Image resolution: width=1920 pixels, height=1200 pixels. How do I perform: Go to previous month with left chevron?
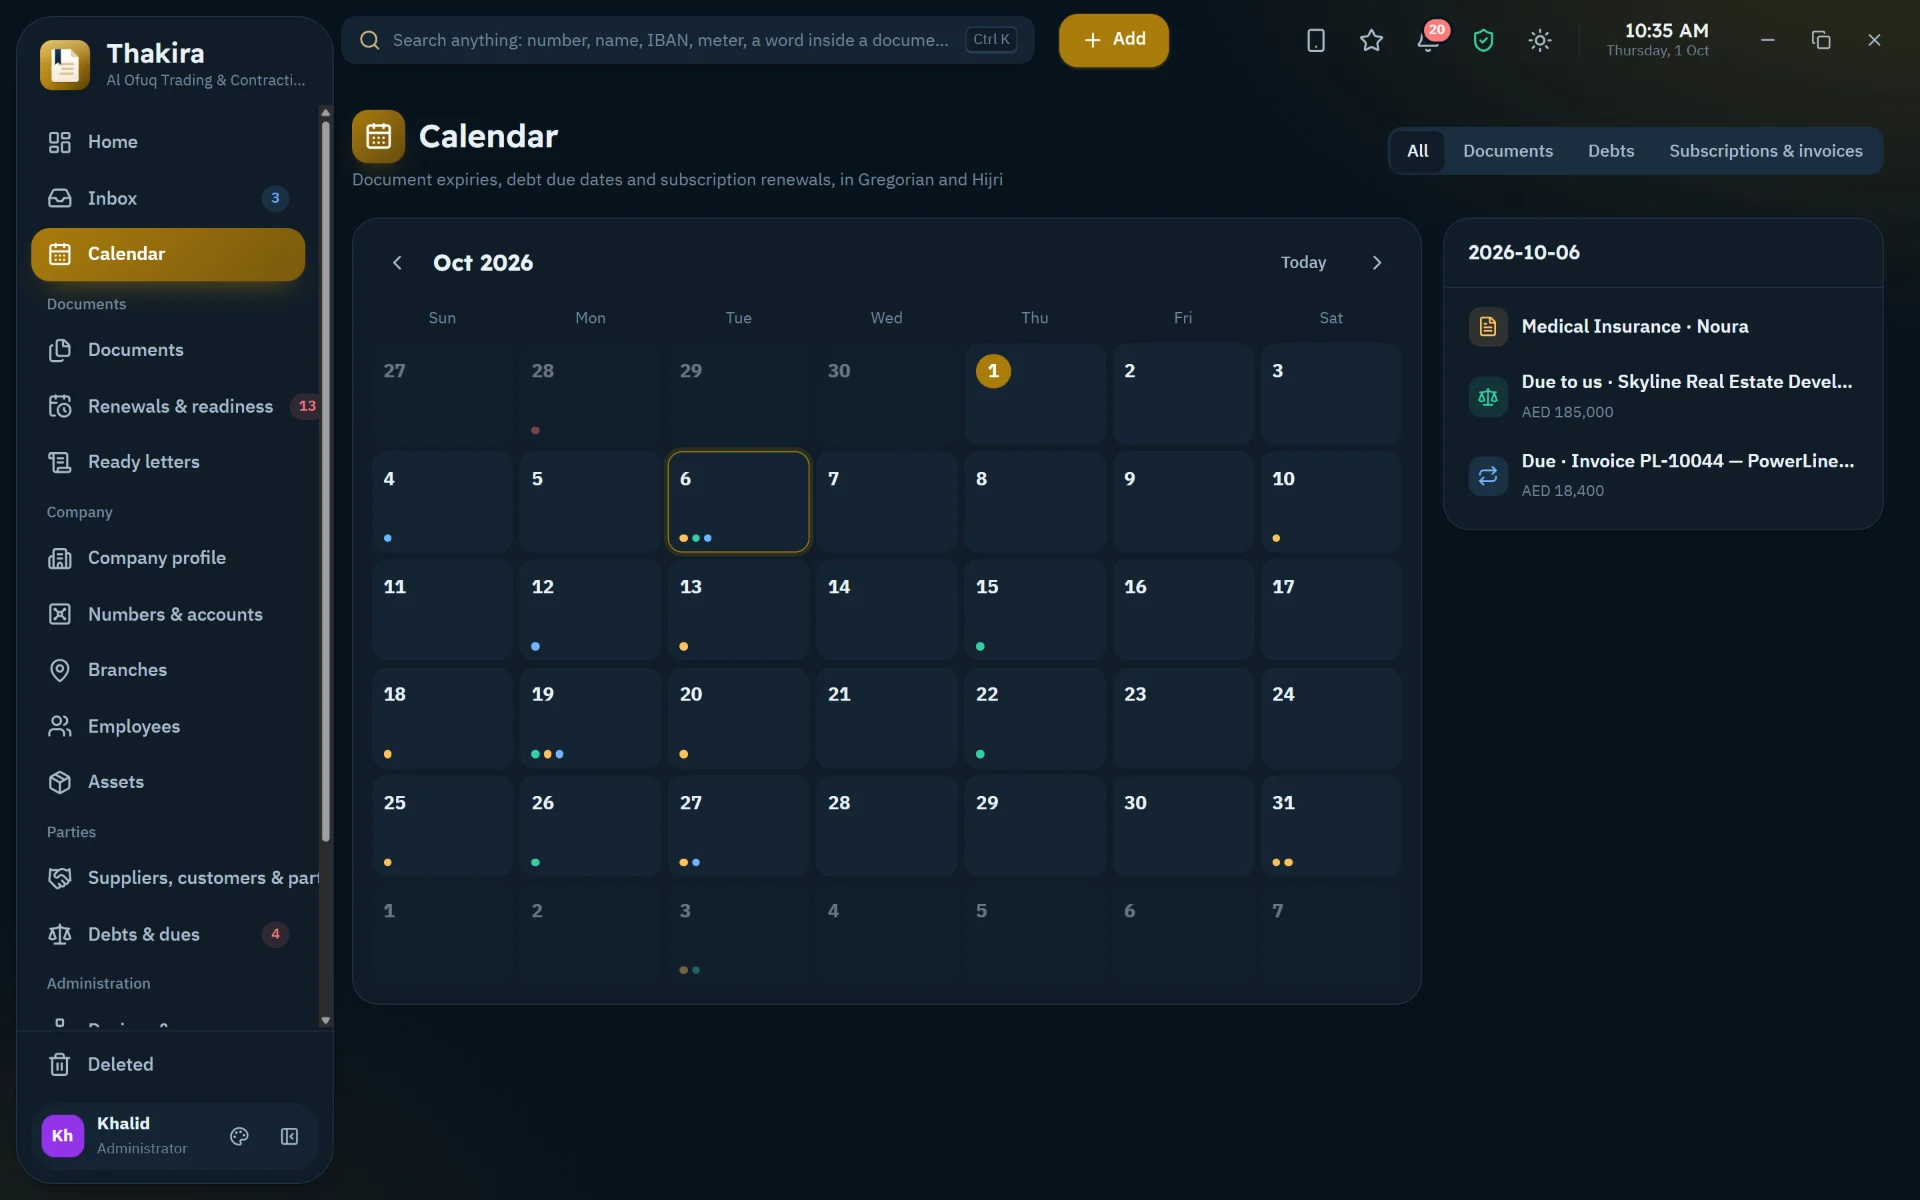(x=397, y=262)
